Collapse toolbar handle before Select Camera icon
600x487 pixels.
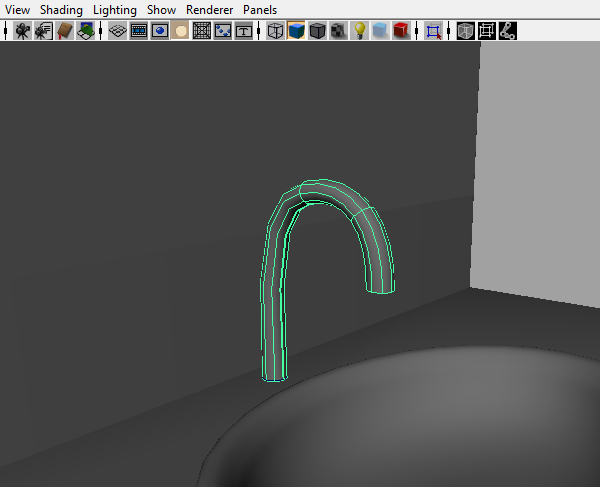[5, 31]
